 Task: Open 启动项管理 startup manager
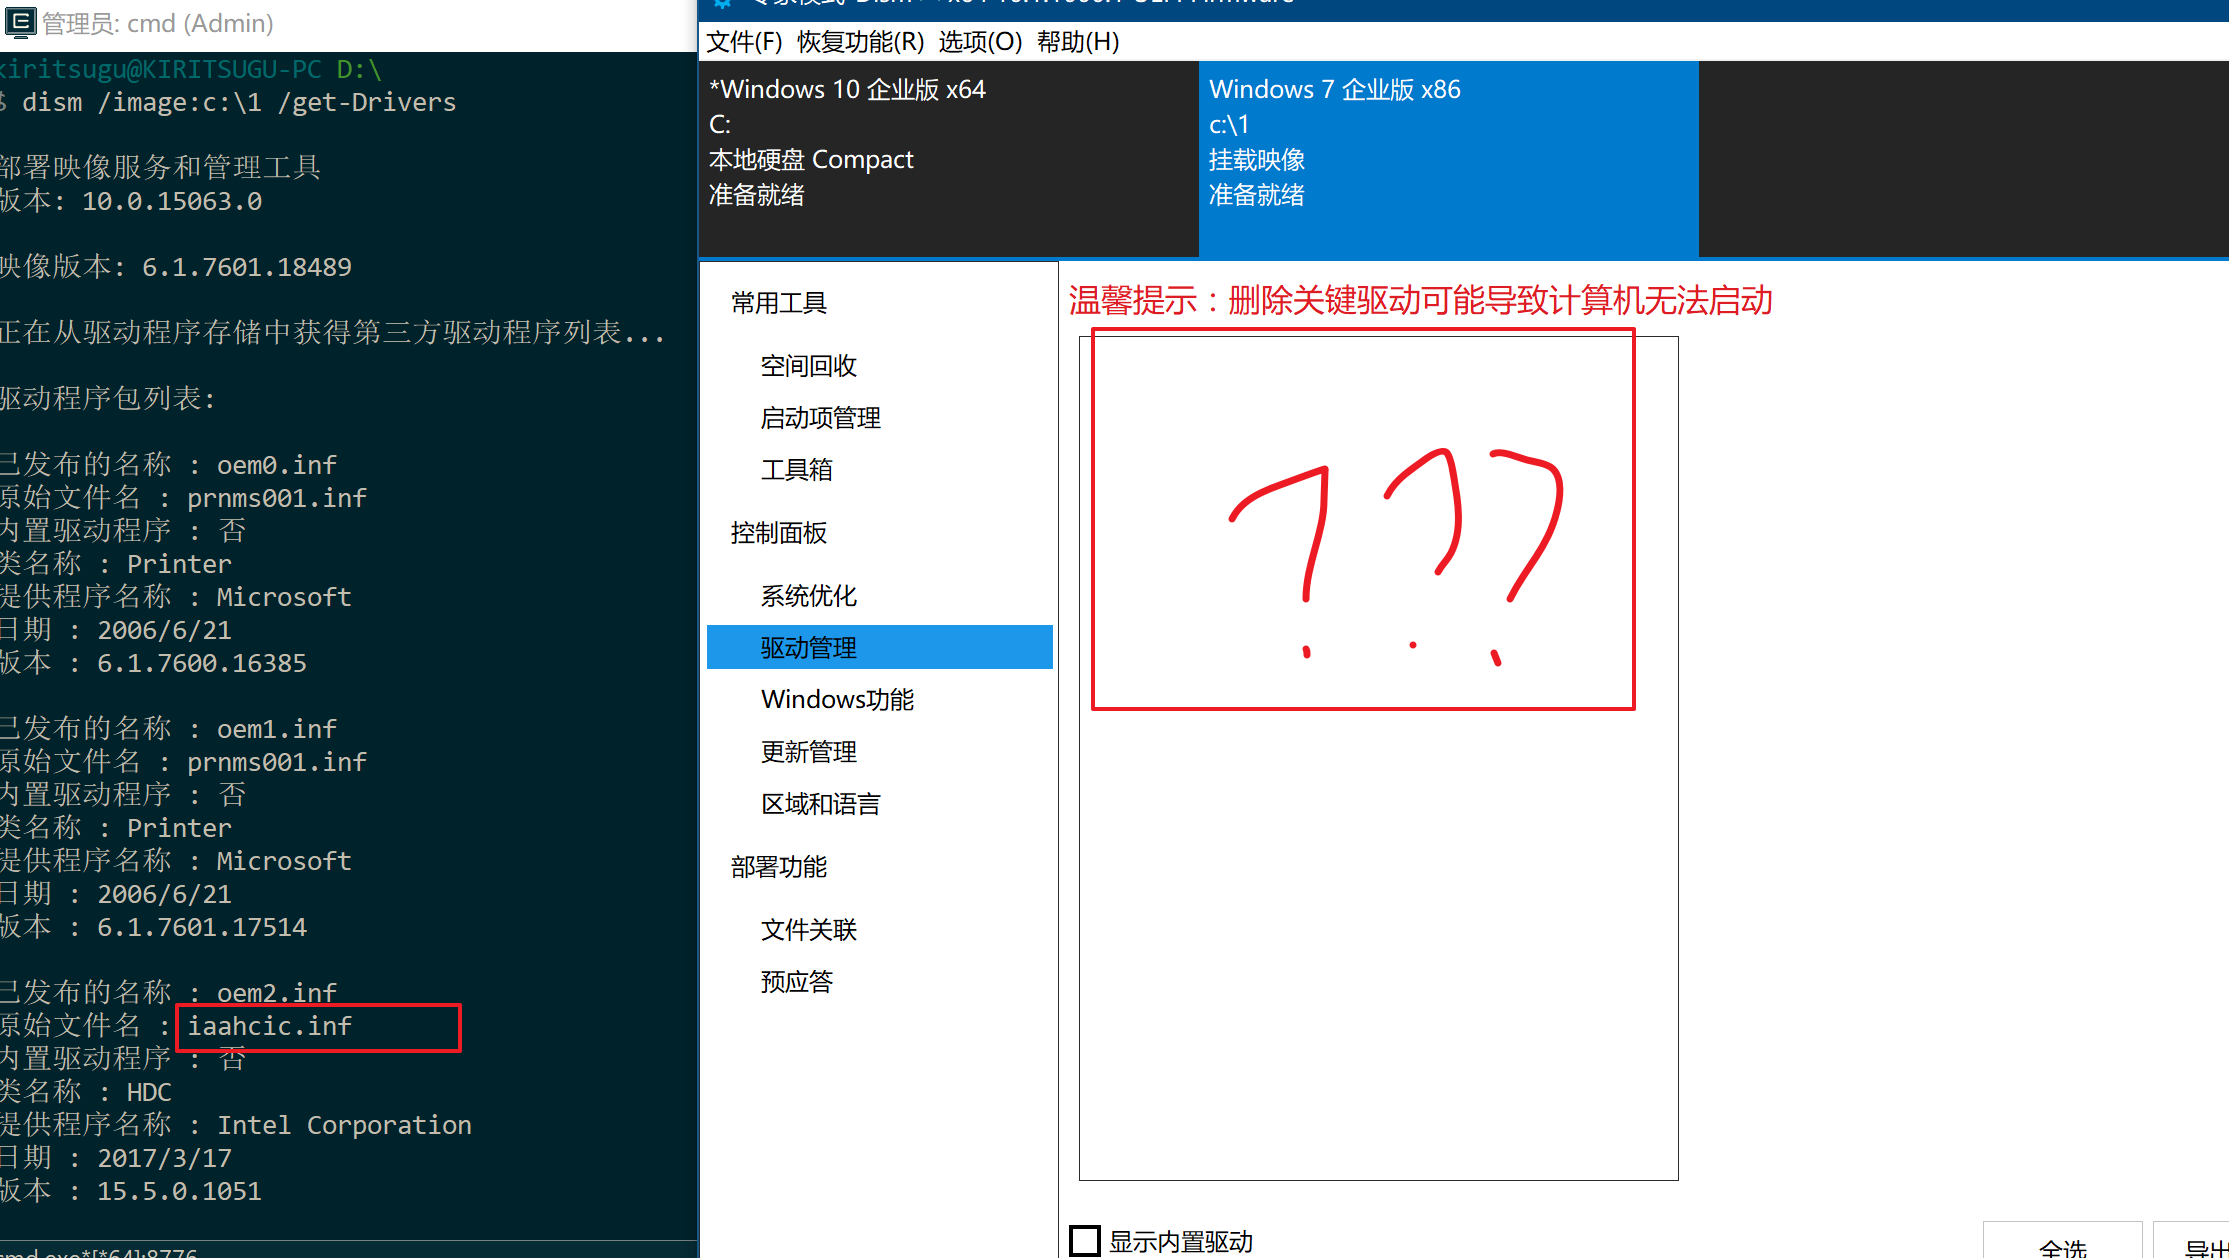coord(820,418)
